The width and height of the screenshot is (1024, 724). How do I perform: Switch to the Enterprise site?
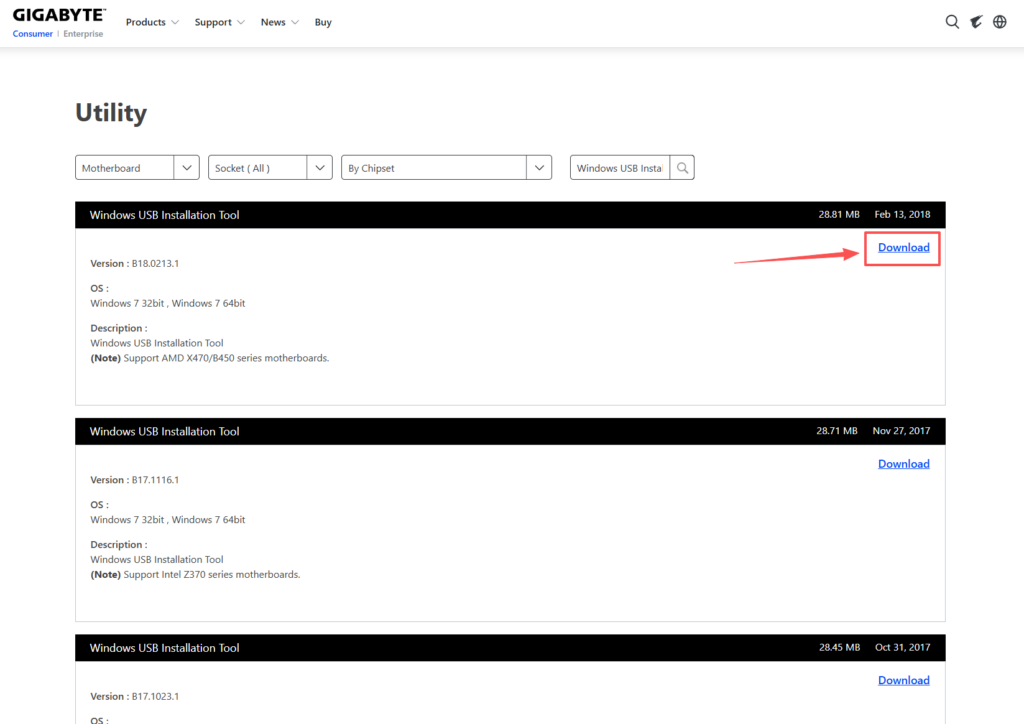click(x=83, y=34)
